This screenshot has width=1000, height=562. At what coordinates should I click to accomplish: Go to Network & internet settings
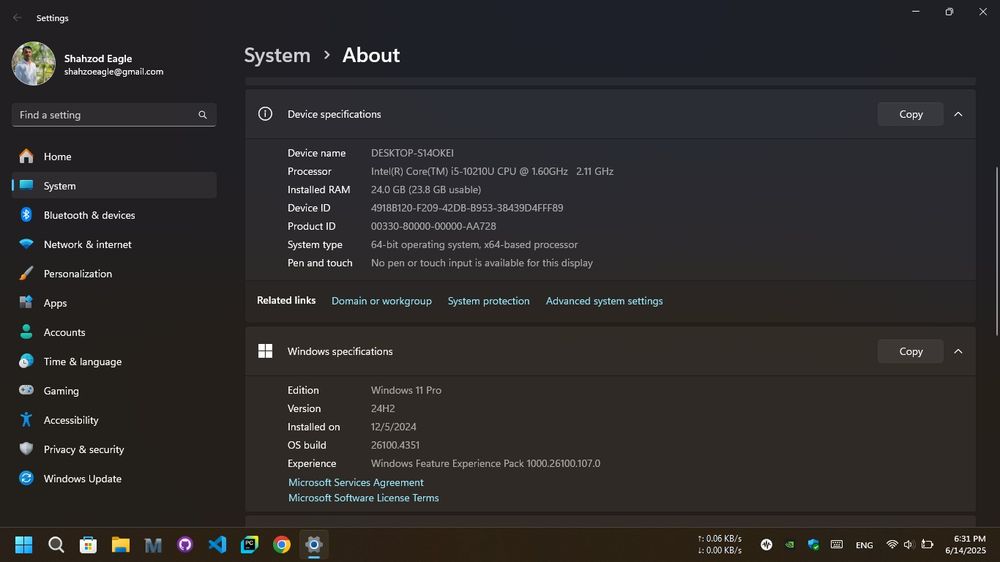114,244
